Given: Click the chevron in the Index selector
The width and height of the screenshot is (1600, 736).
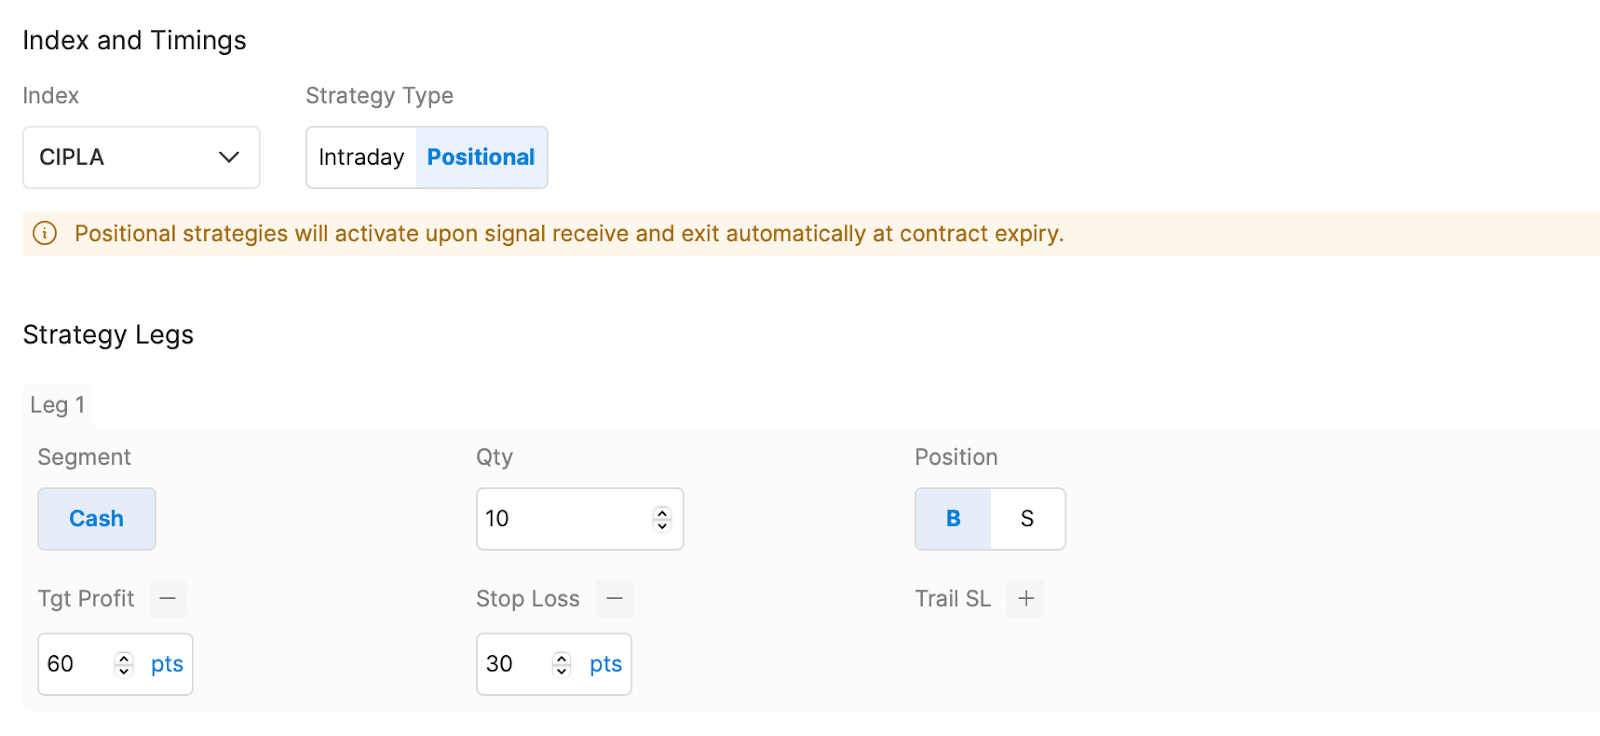Looking at the screenshot, I should point(229,158).
